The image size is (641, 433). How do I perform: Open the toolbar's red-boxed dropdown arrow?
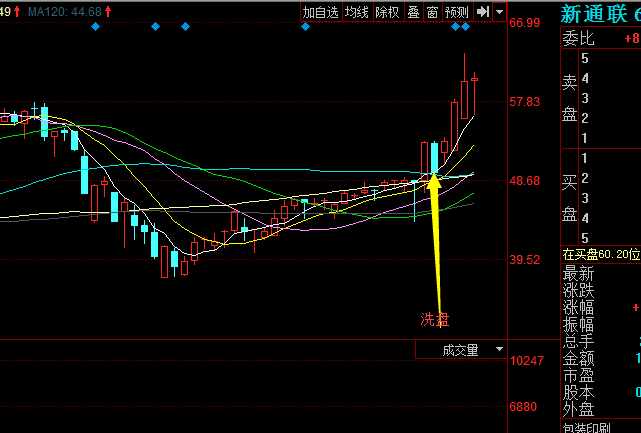500,12
